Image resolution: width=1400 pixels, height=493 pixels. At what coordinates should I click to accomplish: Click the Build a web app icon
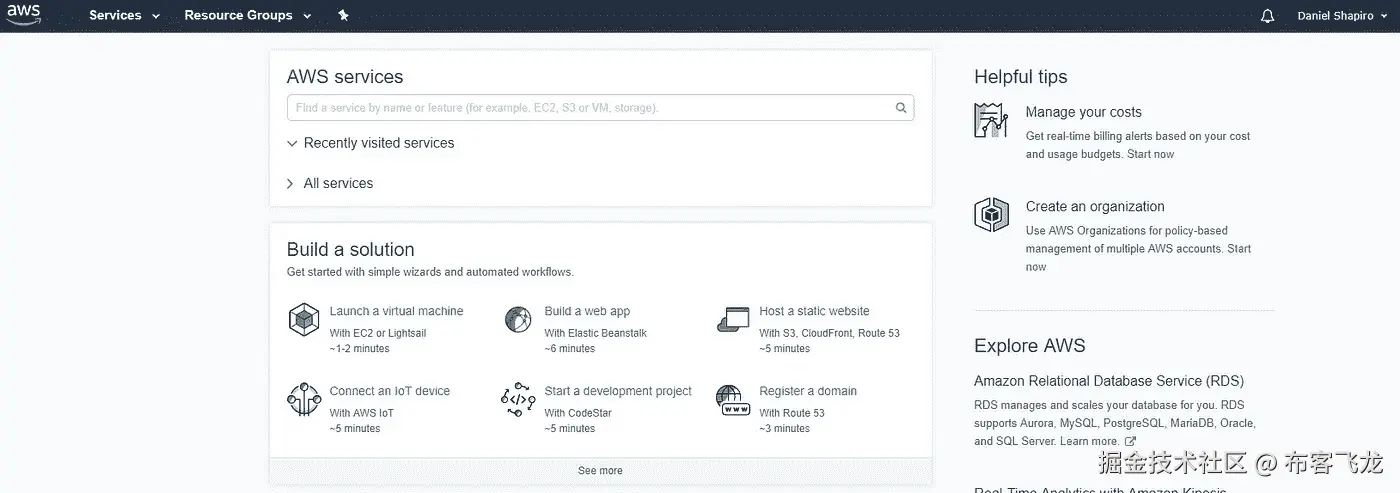(518, 320)
